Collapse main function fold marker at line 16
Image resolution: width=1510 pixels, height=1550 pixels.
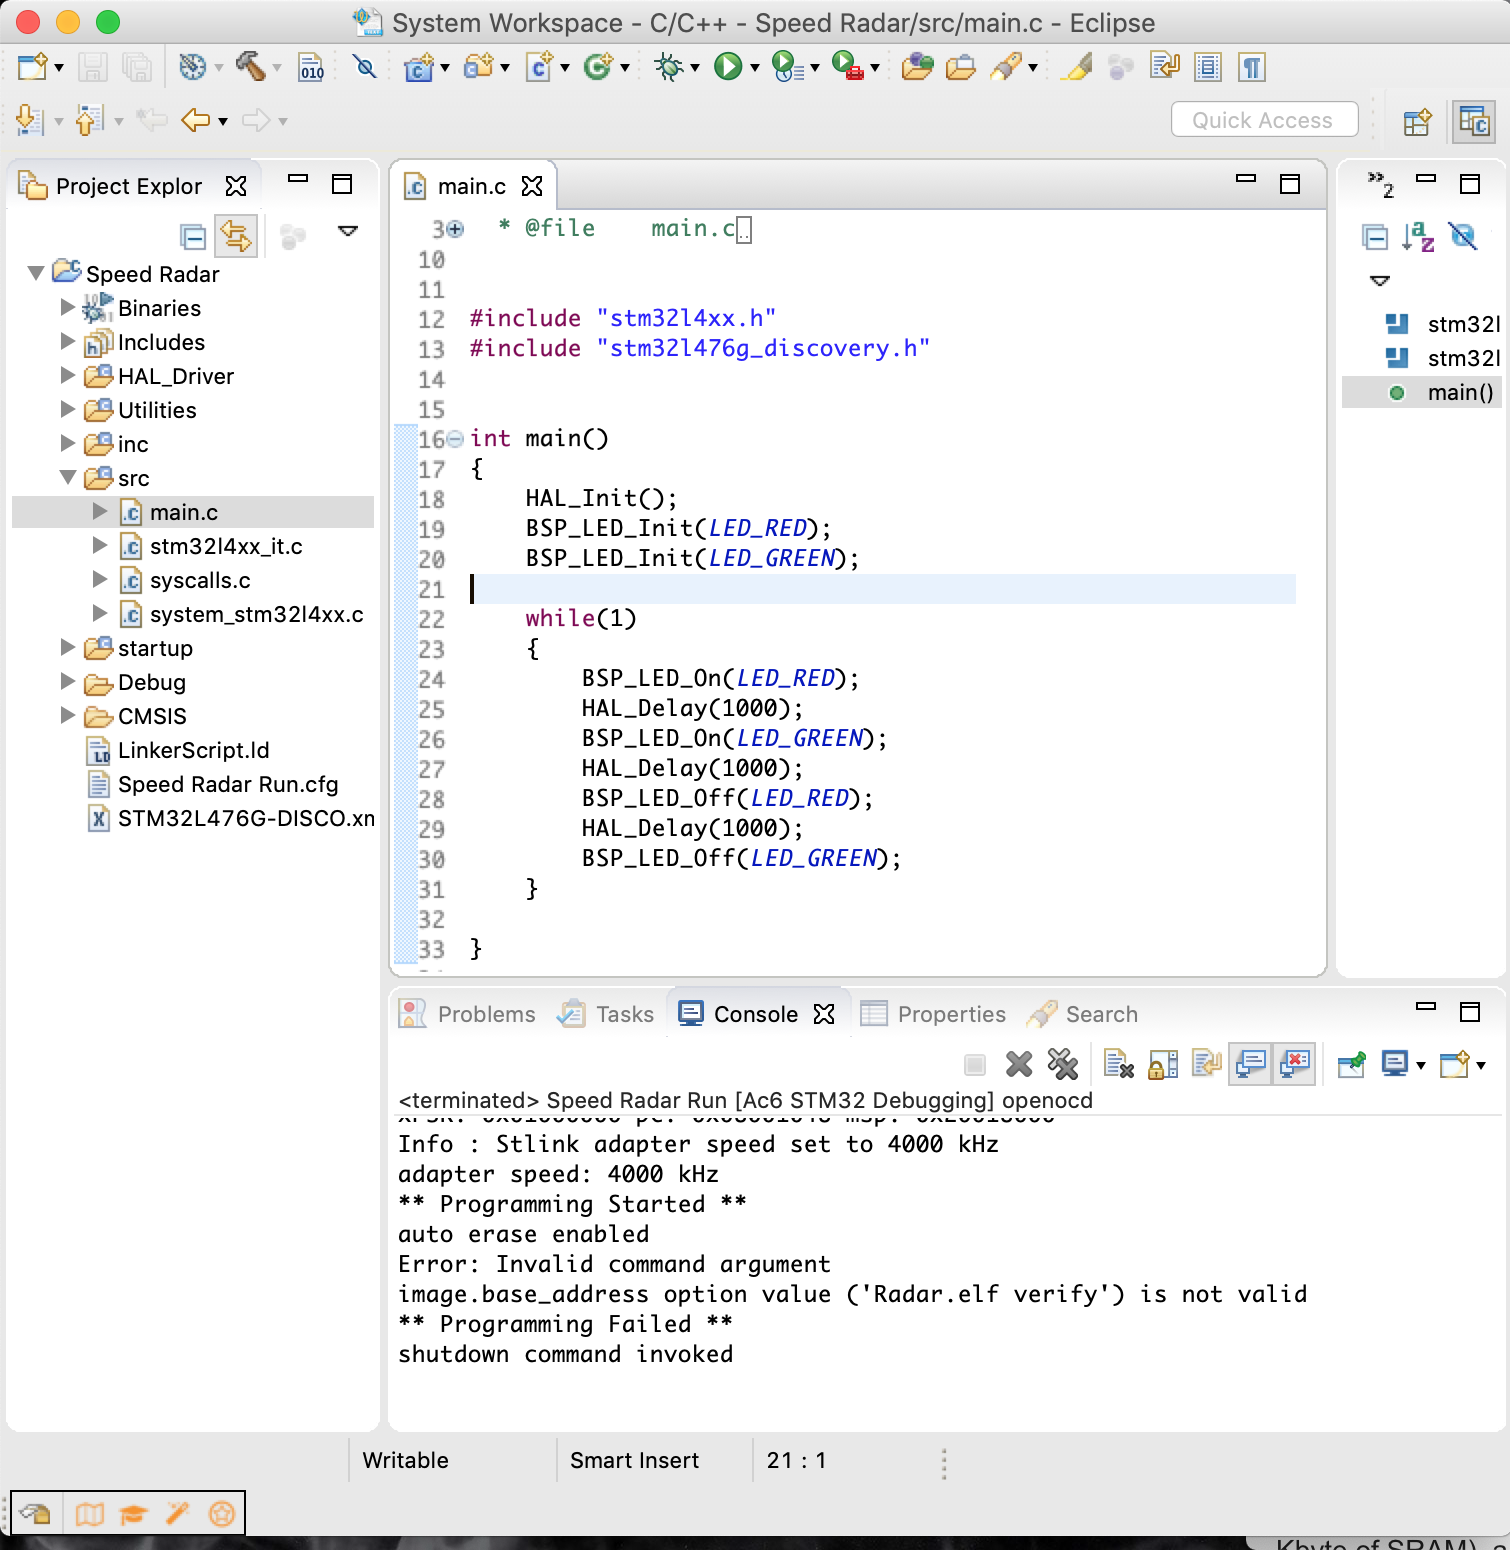coord(455,439)
